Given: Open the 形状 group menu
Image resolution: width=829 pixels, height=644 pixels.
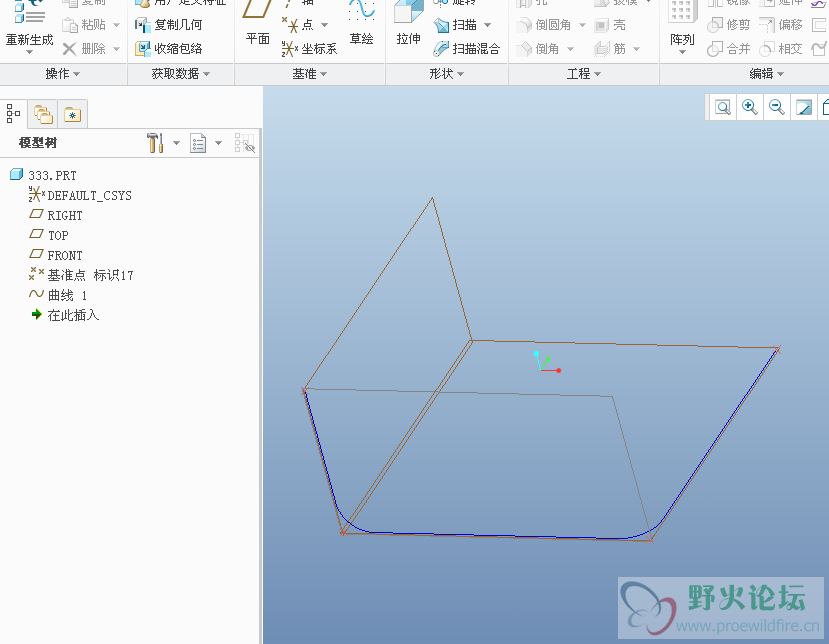Looking at the screenshot, I should (447, 73).
